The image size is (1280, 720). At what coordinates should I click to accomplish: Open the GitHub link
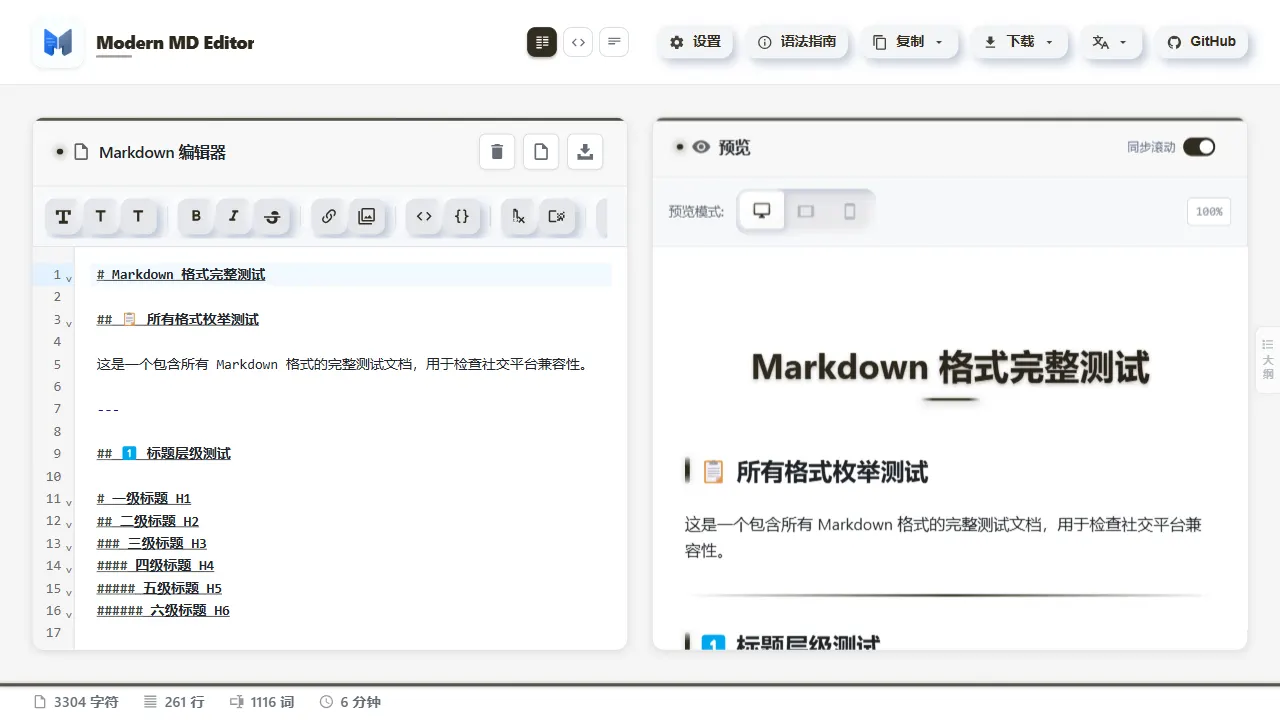coord(1200,42)
